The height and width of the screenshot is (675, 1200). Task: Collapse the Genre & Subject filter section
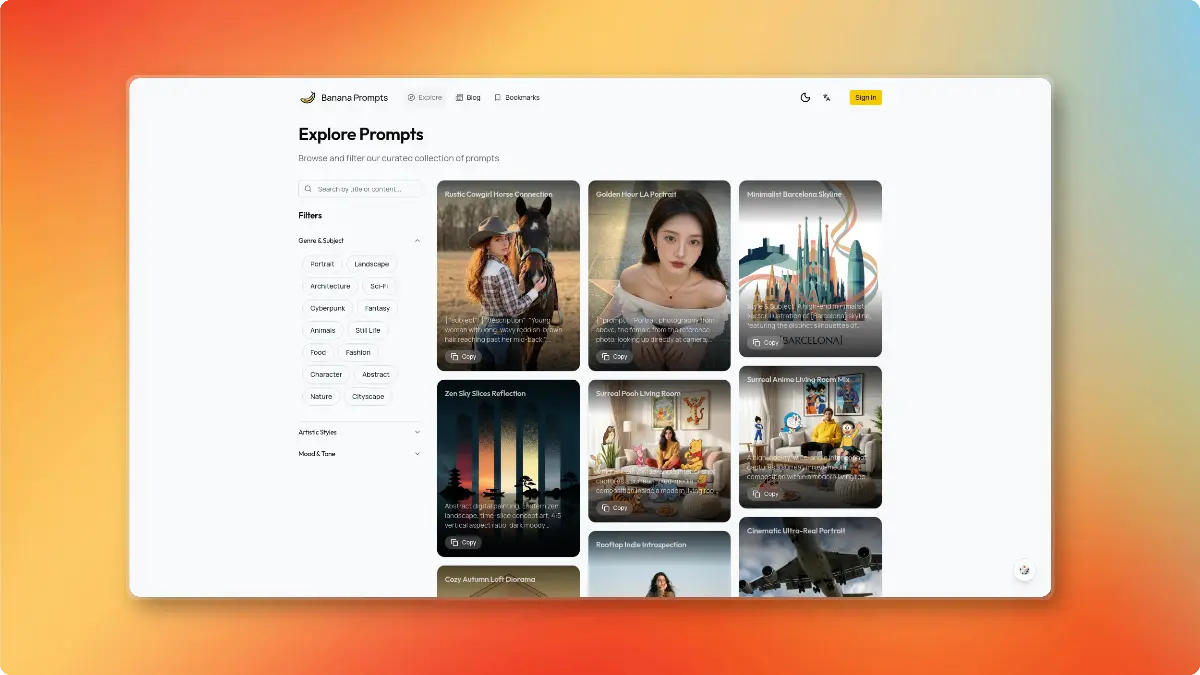(x=417, y=241)
